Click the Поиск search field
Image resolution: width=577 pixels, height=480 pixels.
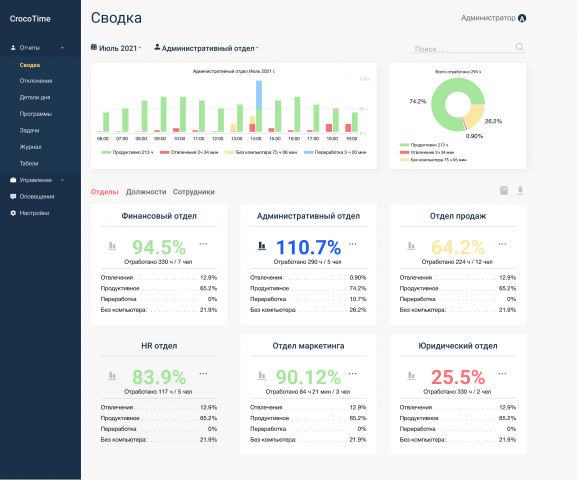(468, 48)
